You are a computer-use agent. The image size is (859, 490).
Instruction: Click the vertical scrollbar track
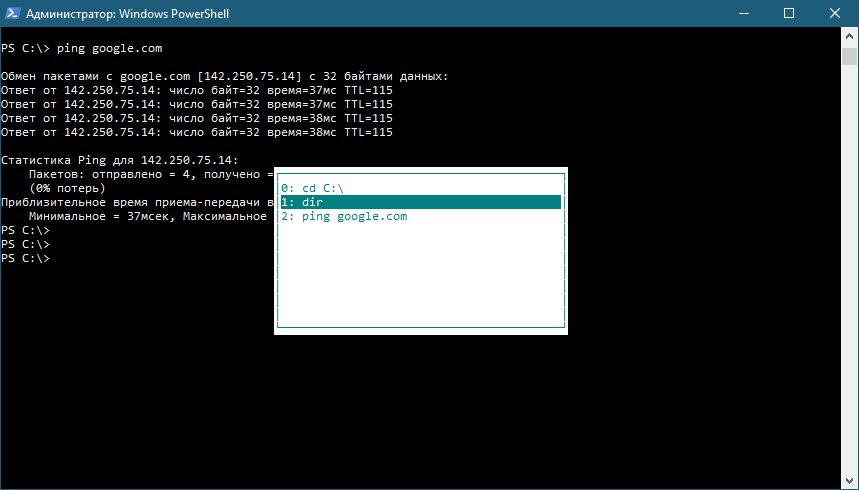[x=849, y=300]
